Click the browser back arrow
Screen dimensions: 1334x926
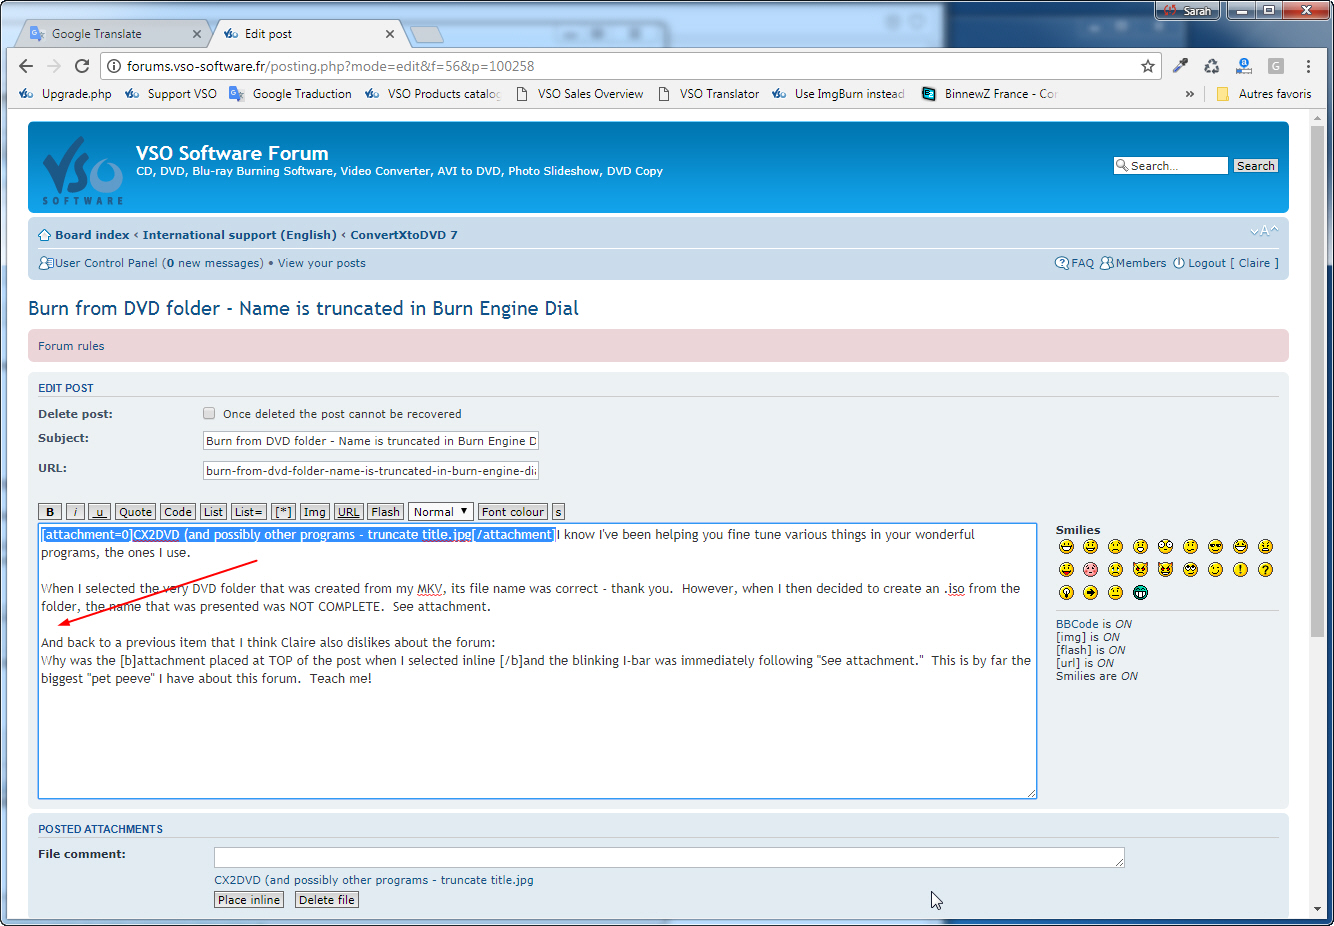click(x=26, y=66)
